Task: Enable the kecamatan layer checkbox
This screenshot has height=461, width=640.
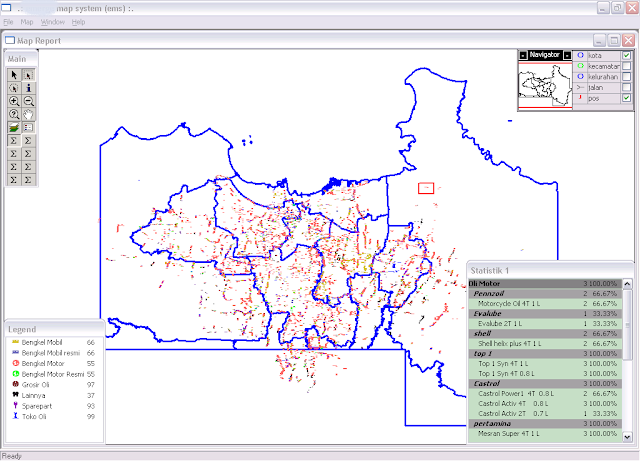Action: point(626,65)
